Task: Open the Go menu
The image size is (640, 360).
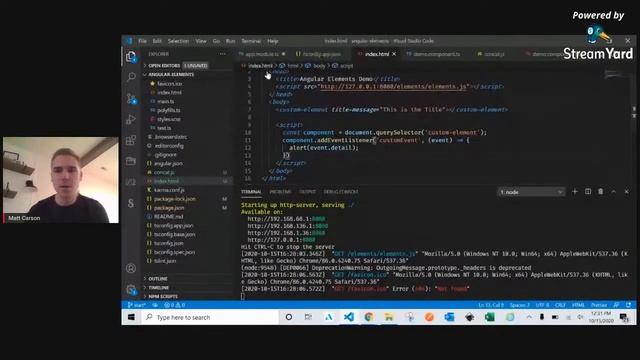Action: (x=216, y=41)
